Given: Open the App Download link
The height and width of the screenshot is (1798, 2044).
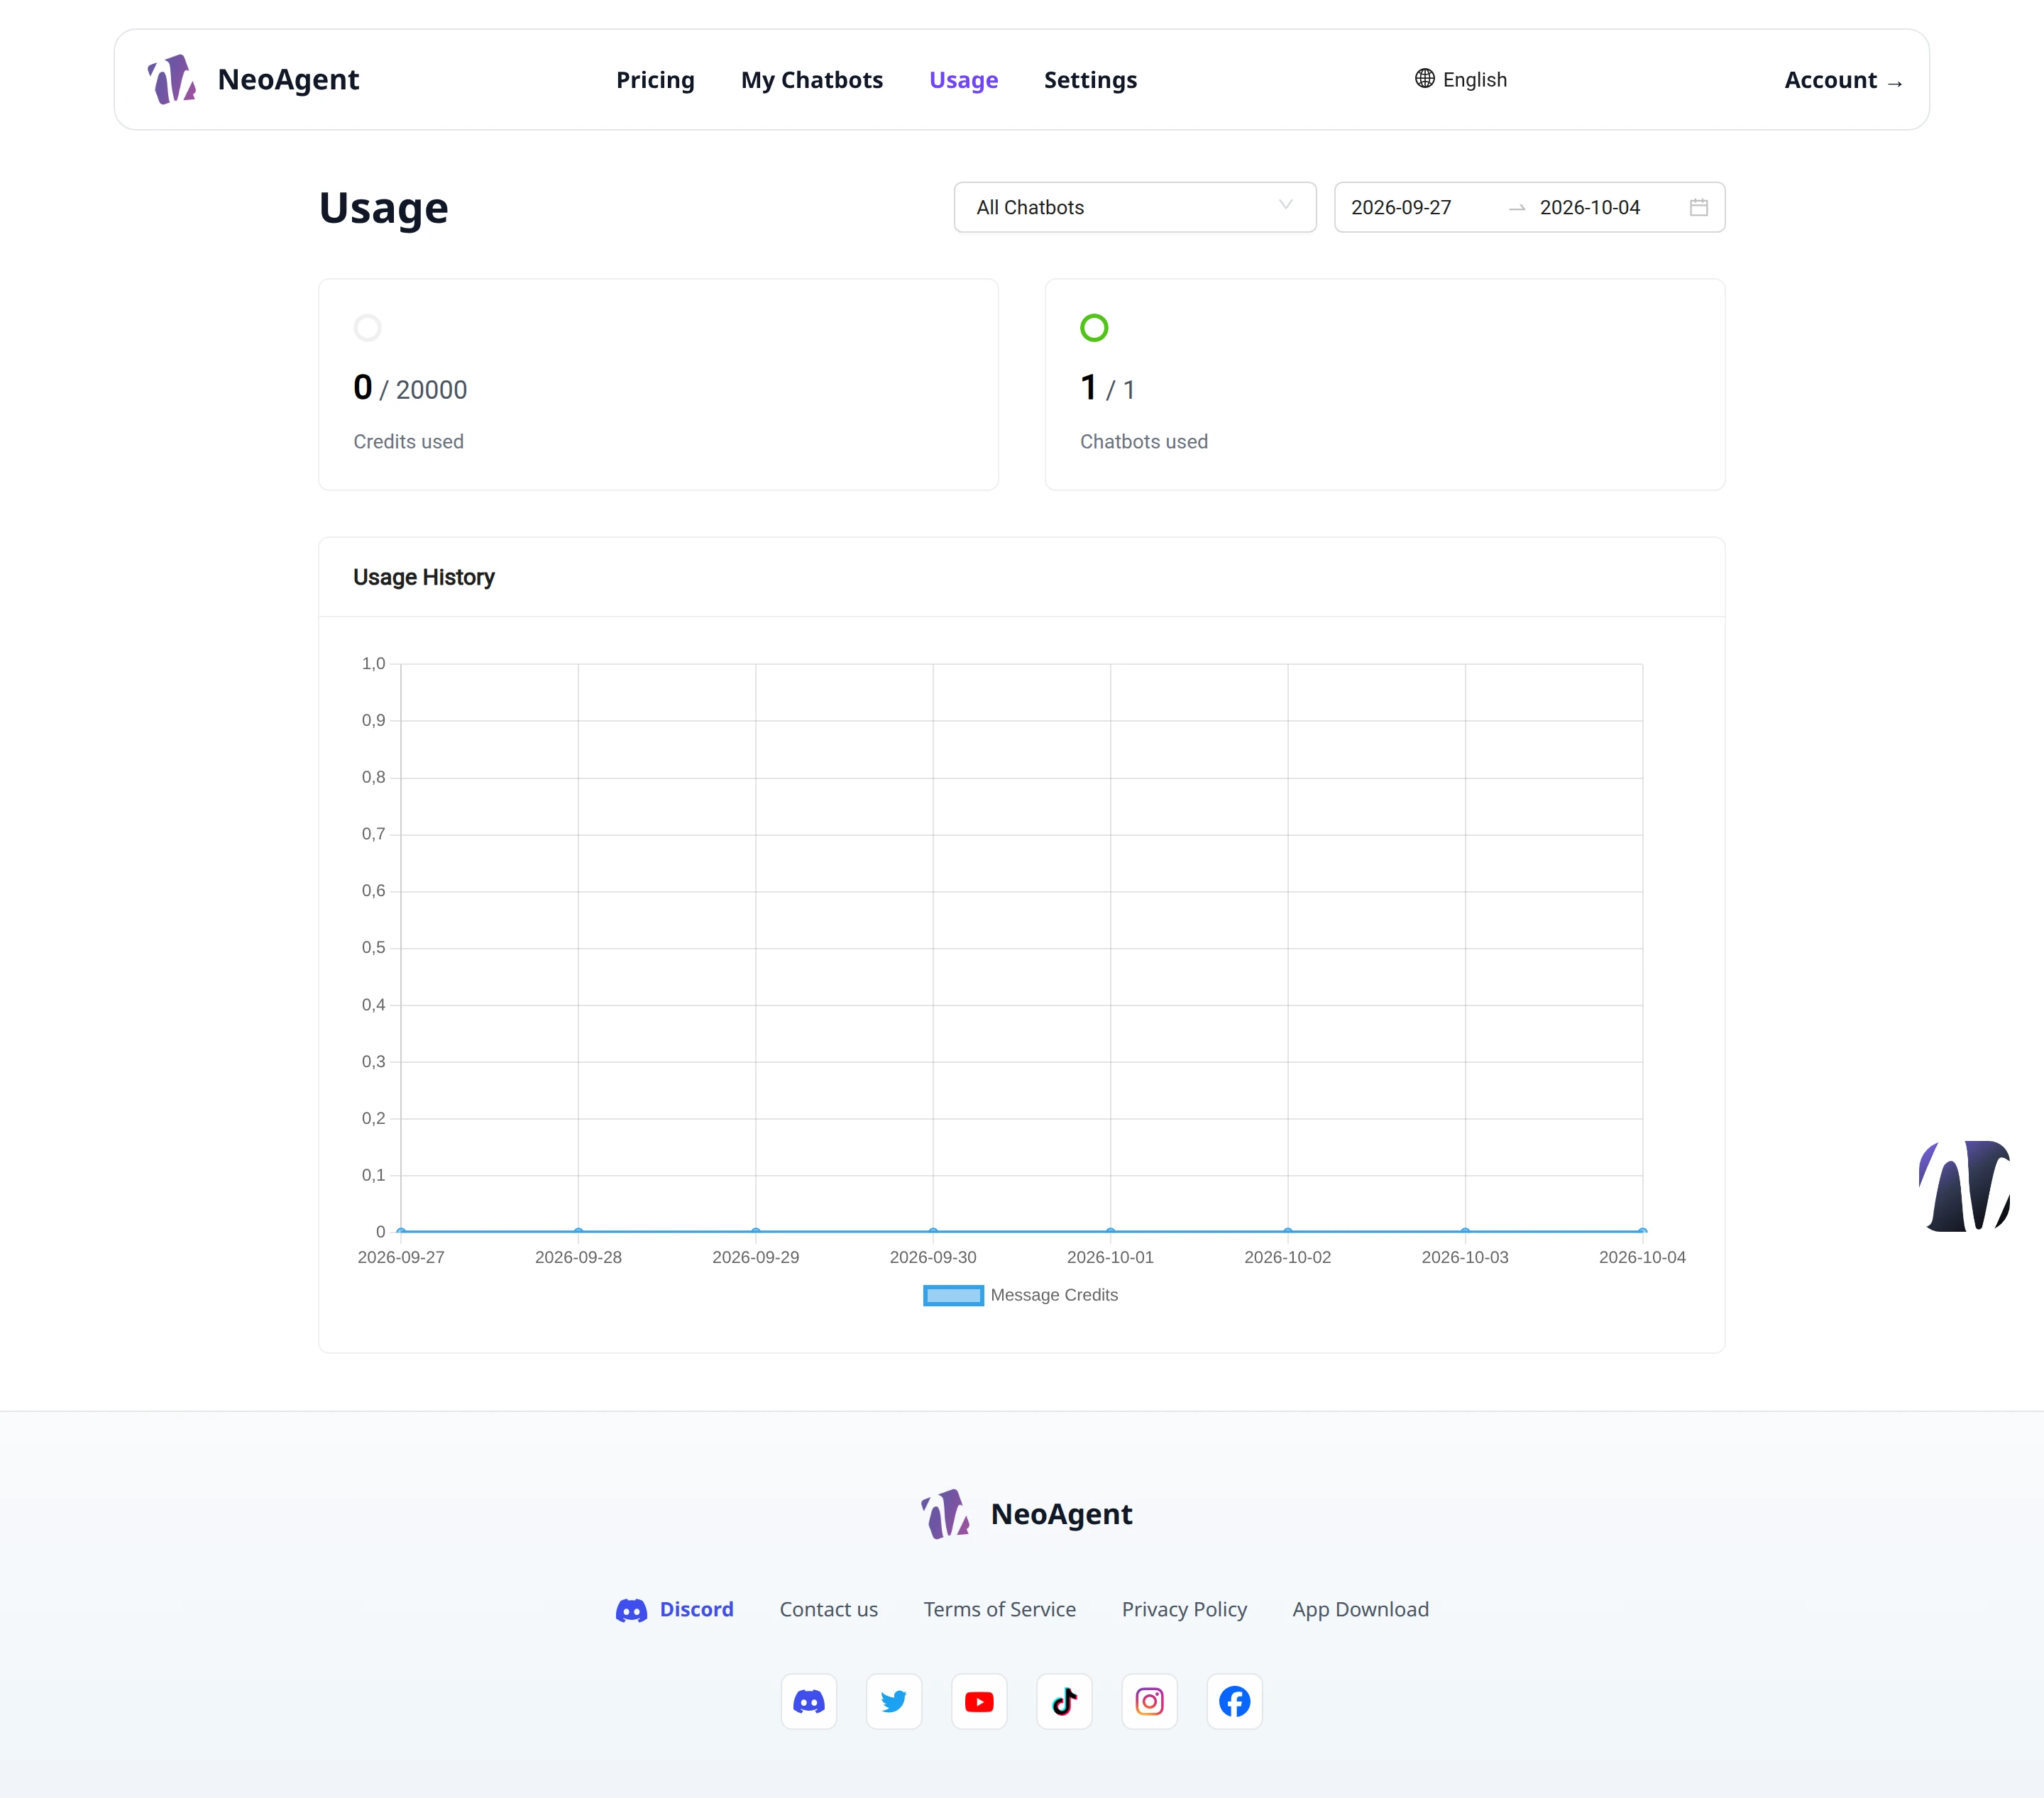Looking at the screenshot, I should coord(1360,1609).
